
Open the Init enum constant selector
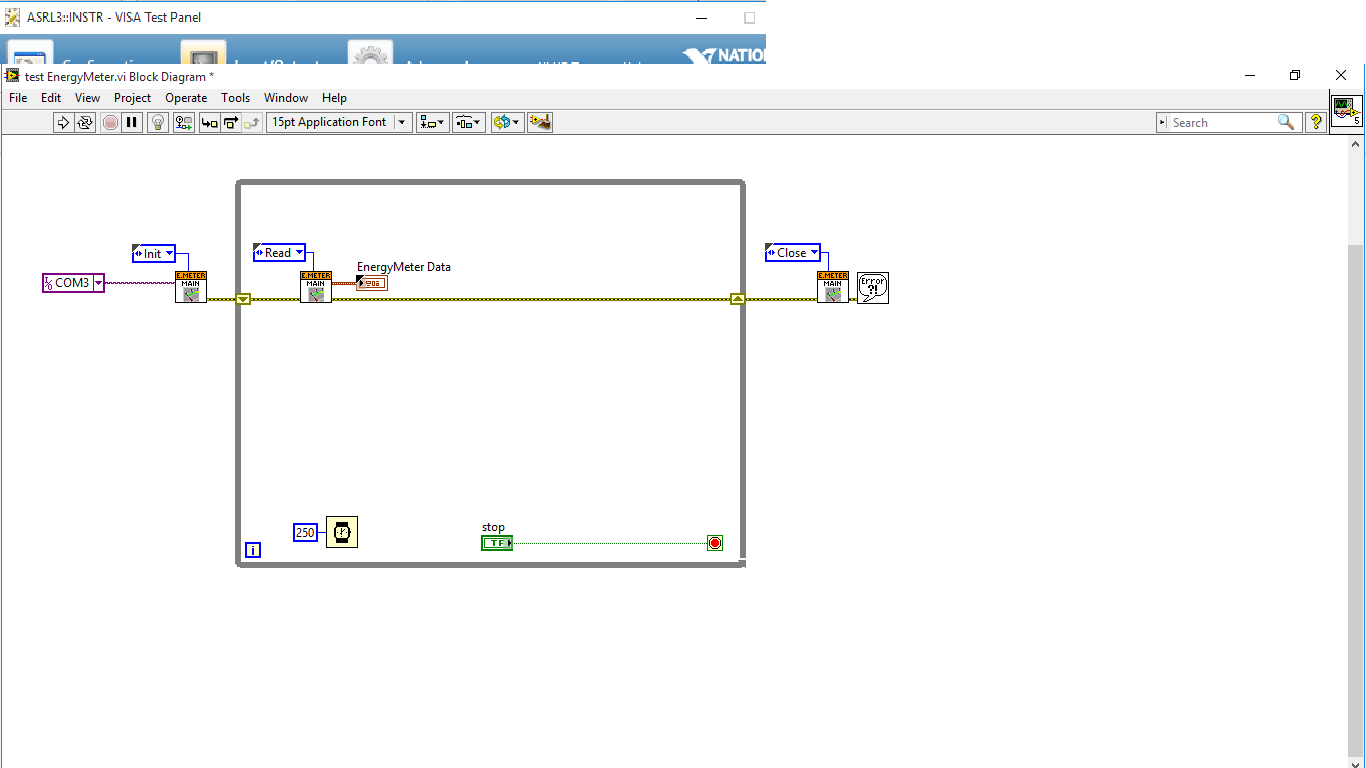pyautogui.click(x=154, y=254)
